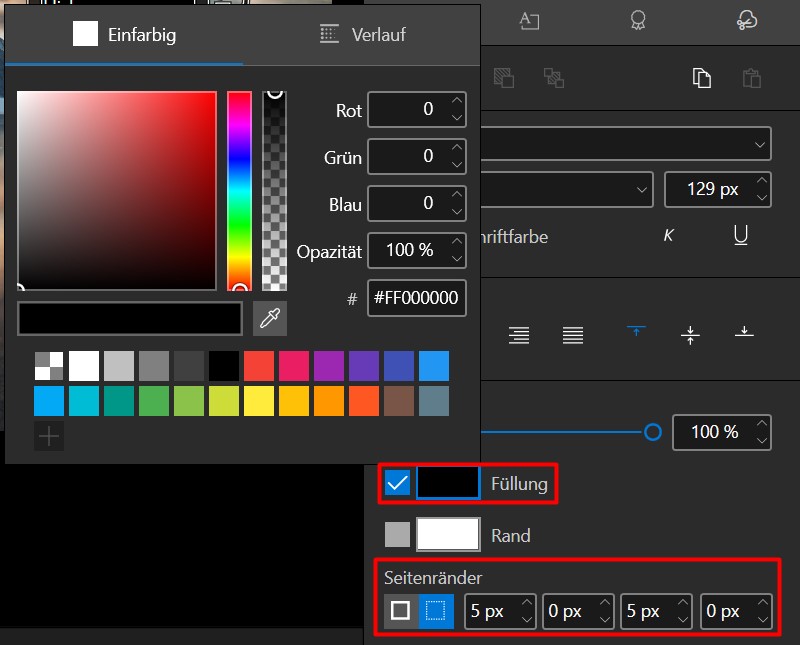Click the hue spectrum slider
800x645 pixels.
[239, 191]
